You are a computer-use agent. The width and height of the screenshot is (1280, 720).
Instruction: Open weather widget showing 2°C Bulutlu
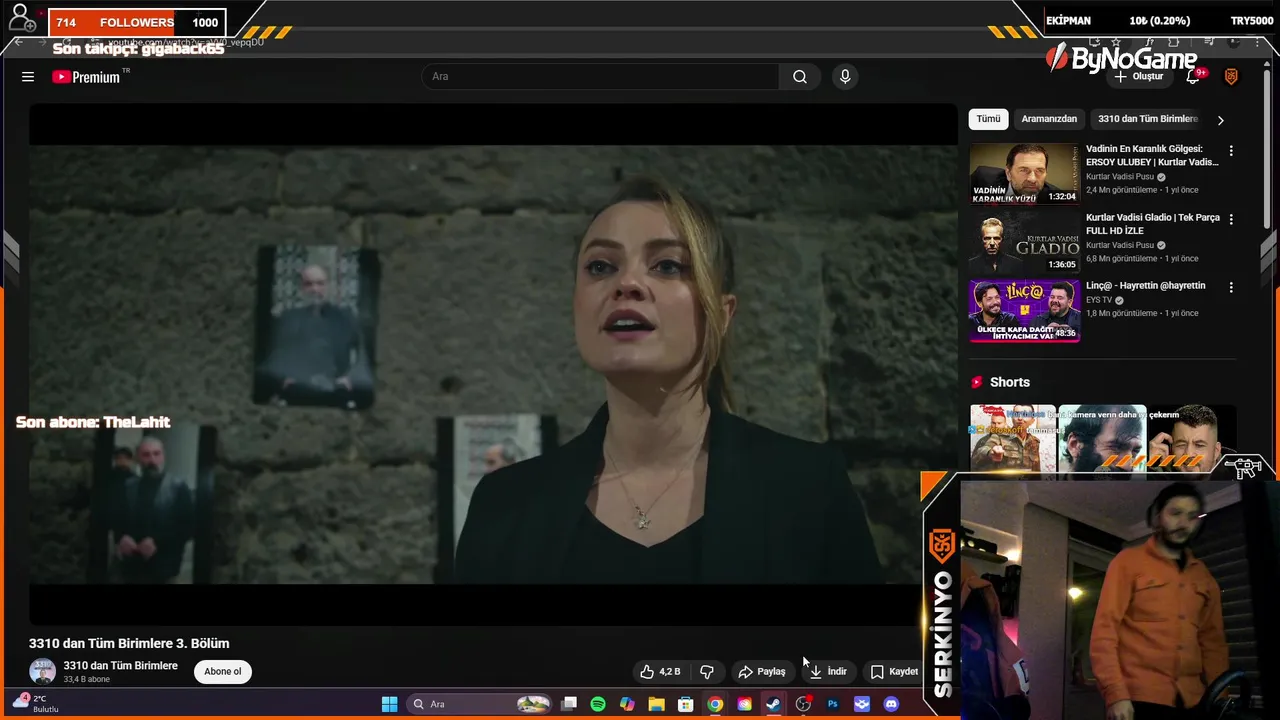click(x=36, y=704)
